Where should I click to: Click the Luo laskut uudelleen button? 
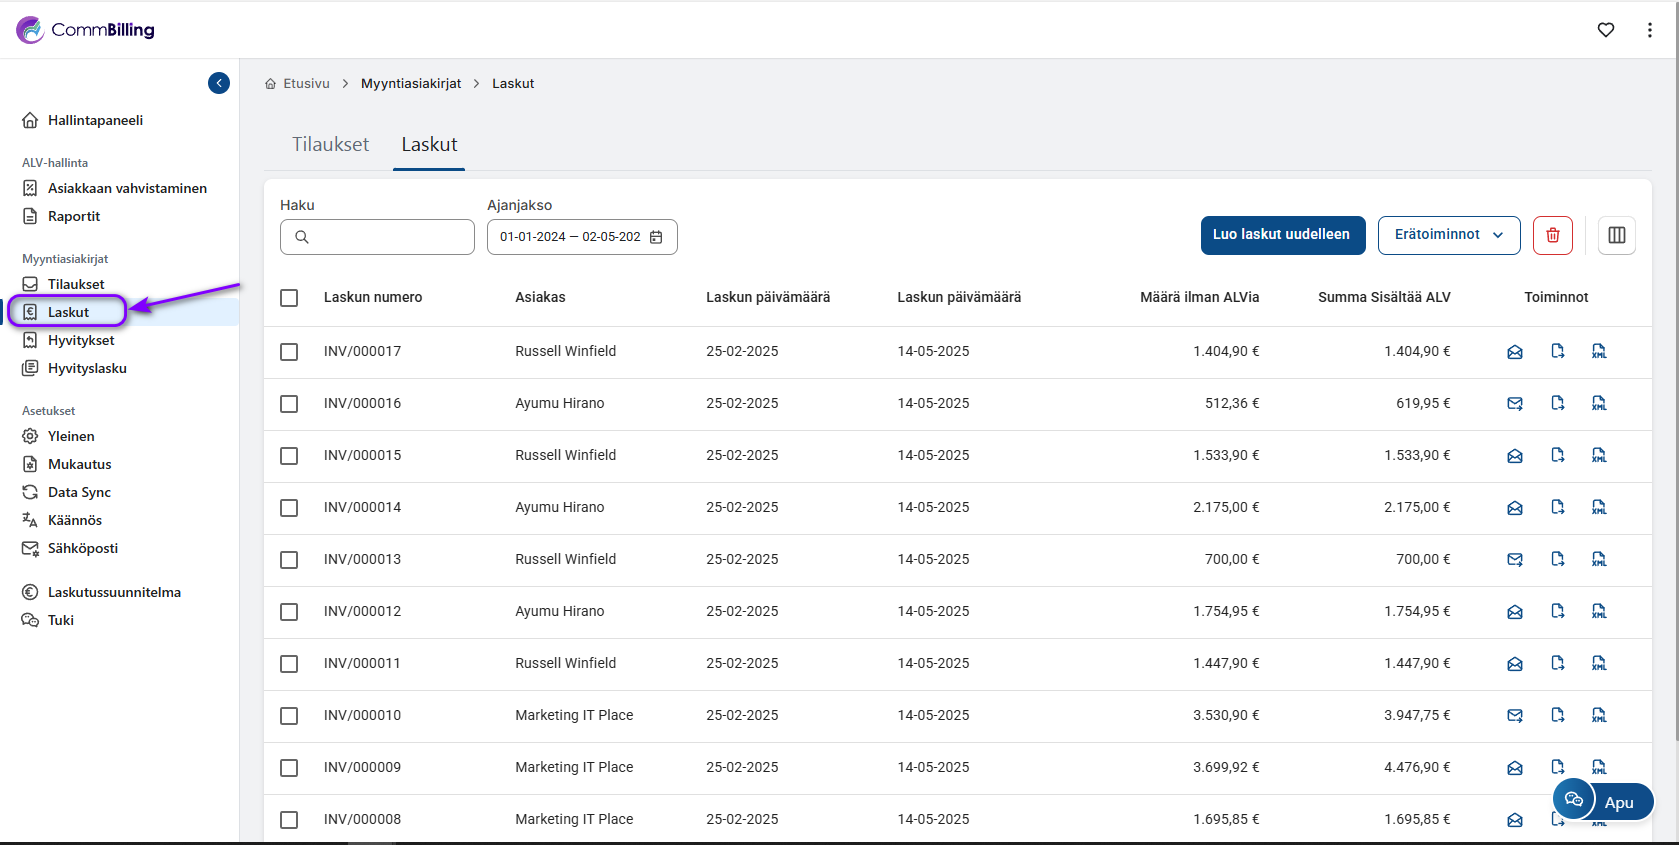(x=1282, y=235)
